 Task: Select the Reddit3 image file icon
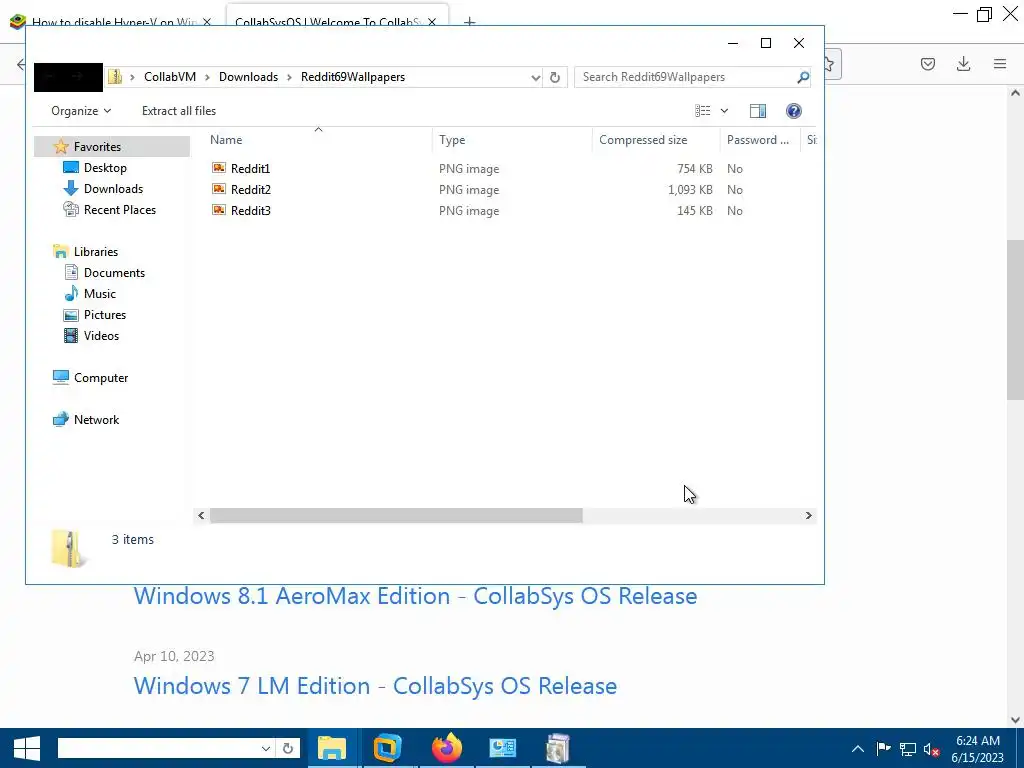pyautogui.click(x=219, y=210)
